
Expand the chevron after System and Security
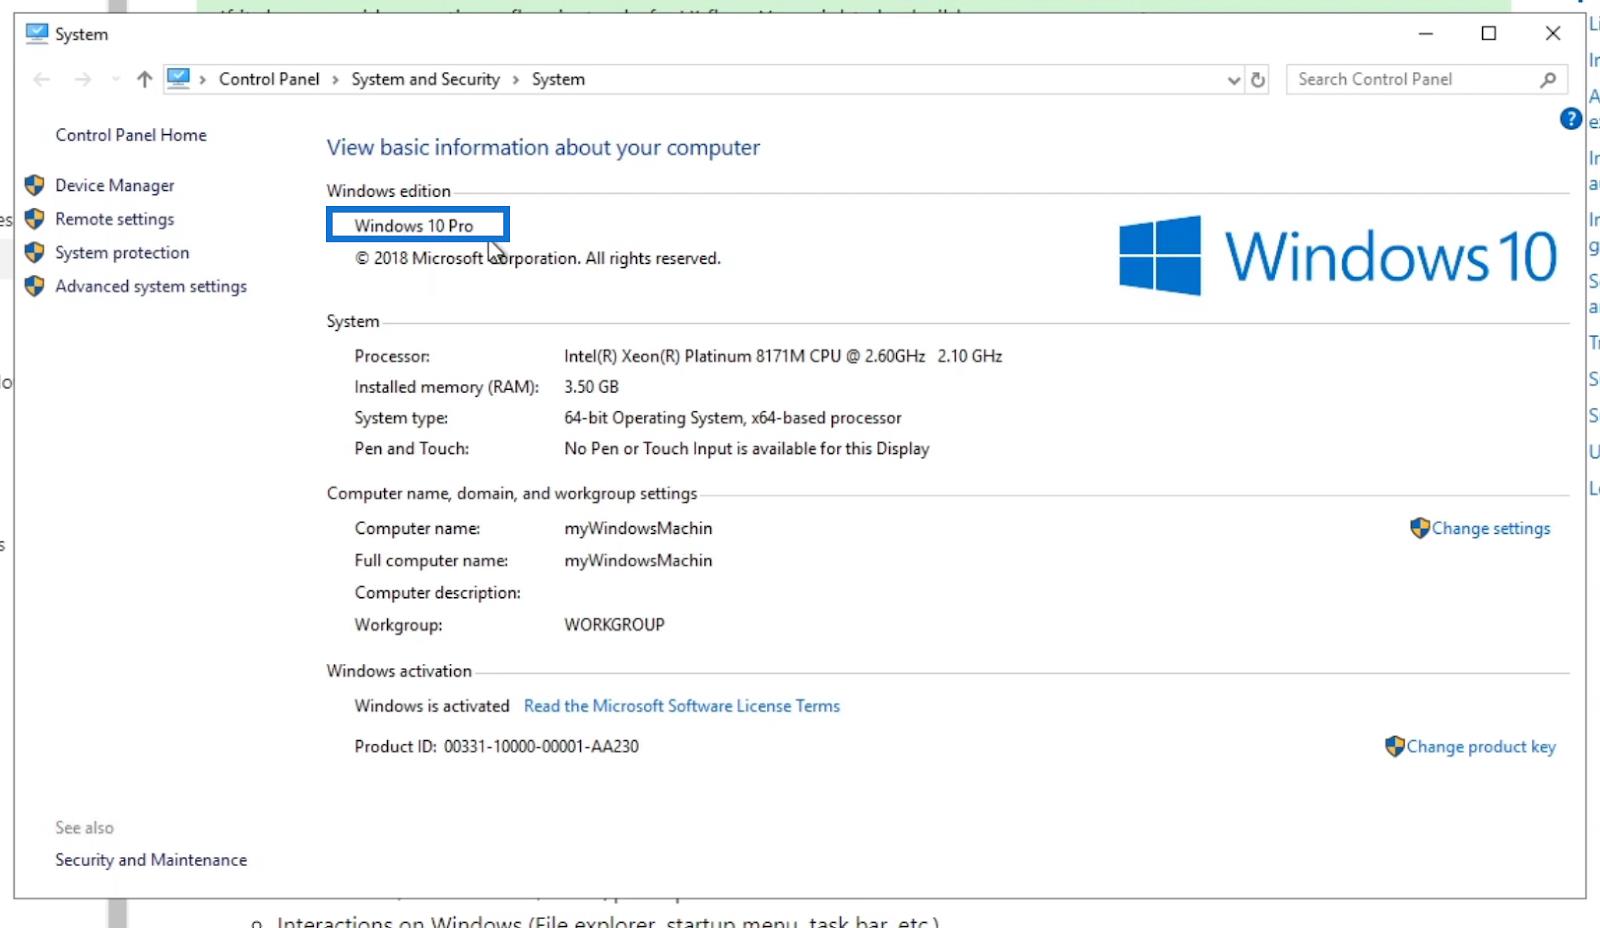pos(516,79)
